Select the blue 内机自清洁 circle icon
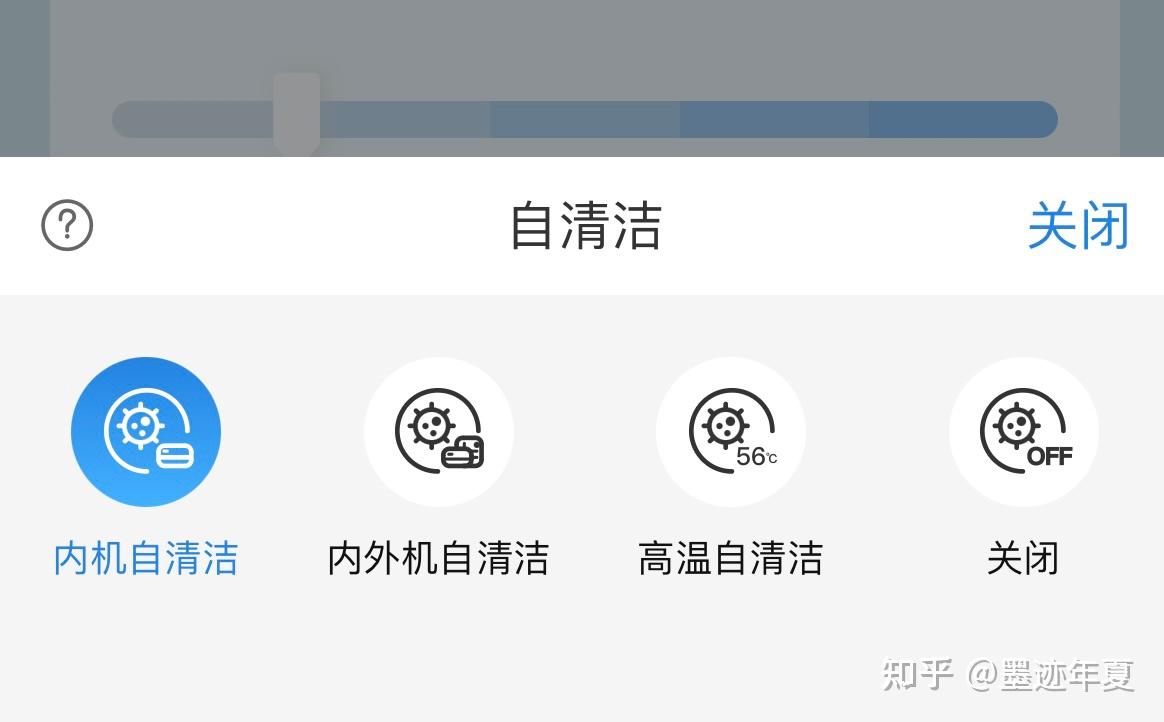The height and width of the screenshot is (722, 1164). point(146,432)
